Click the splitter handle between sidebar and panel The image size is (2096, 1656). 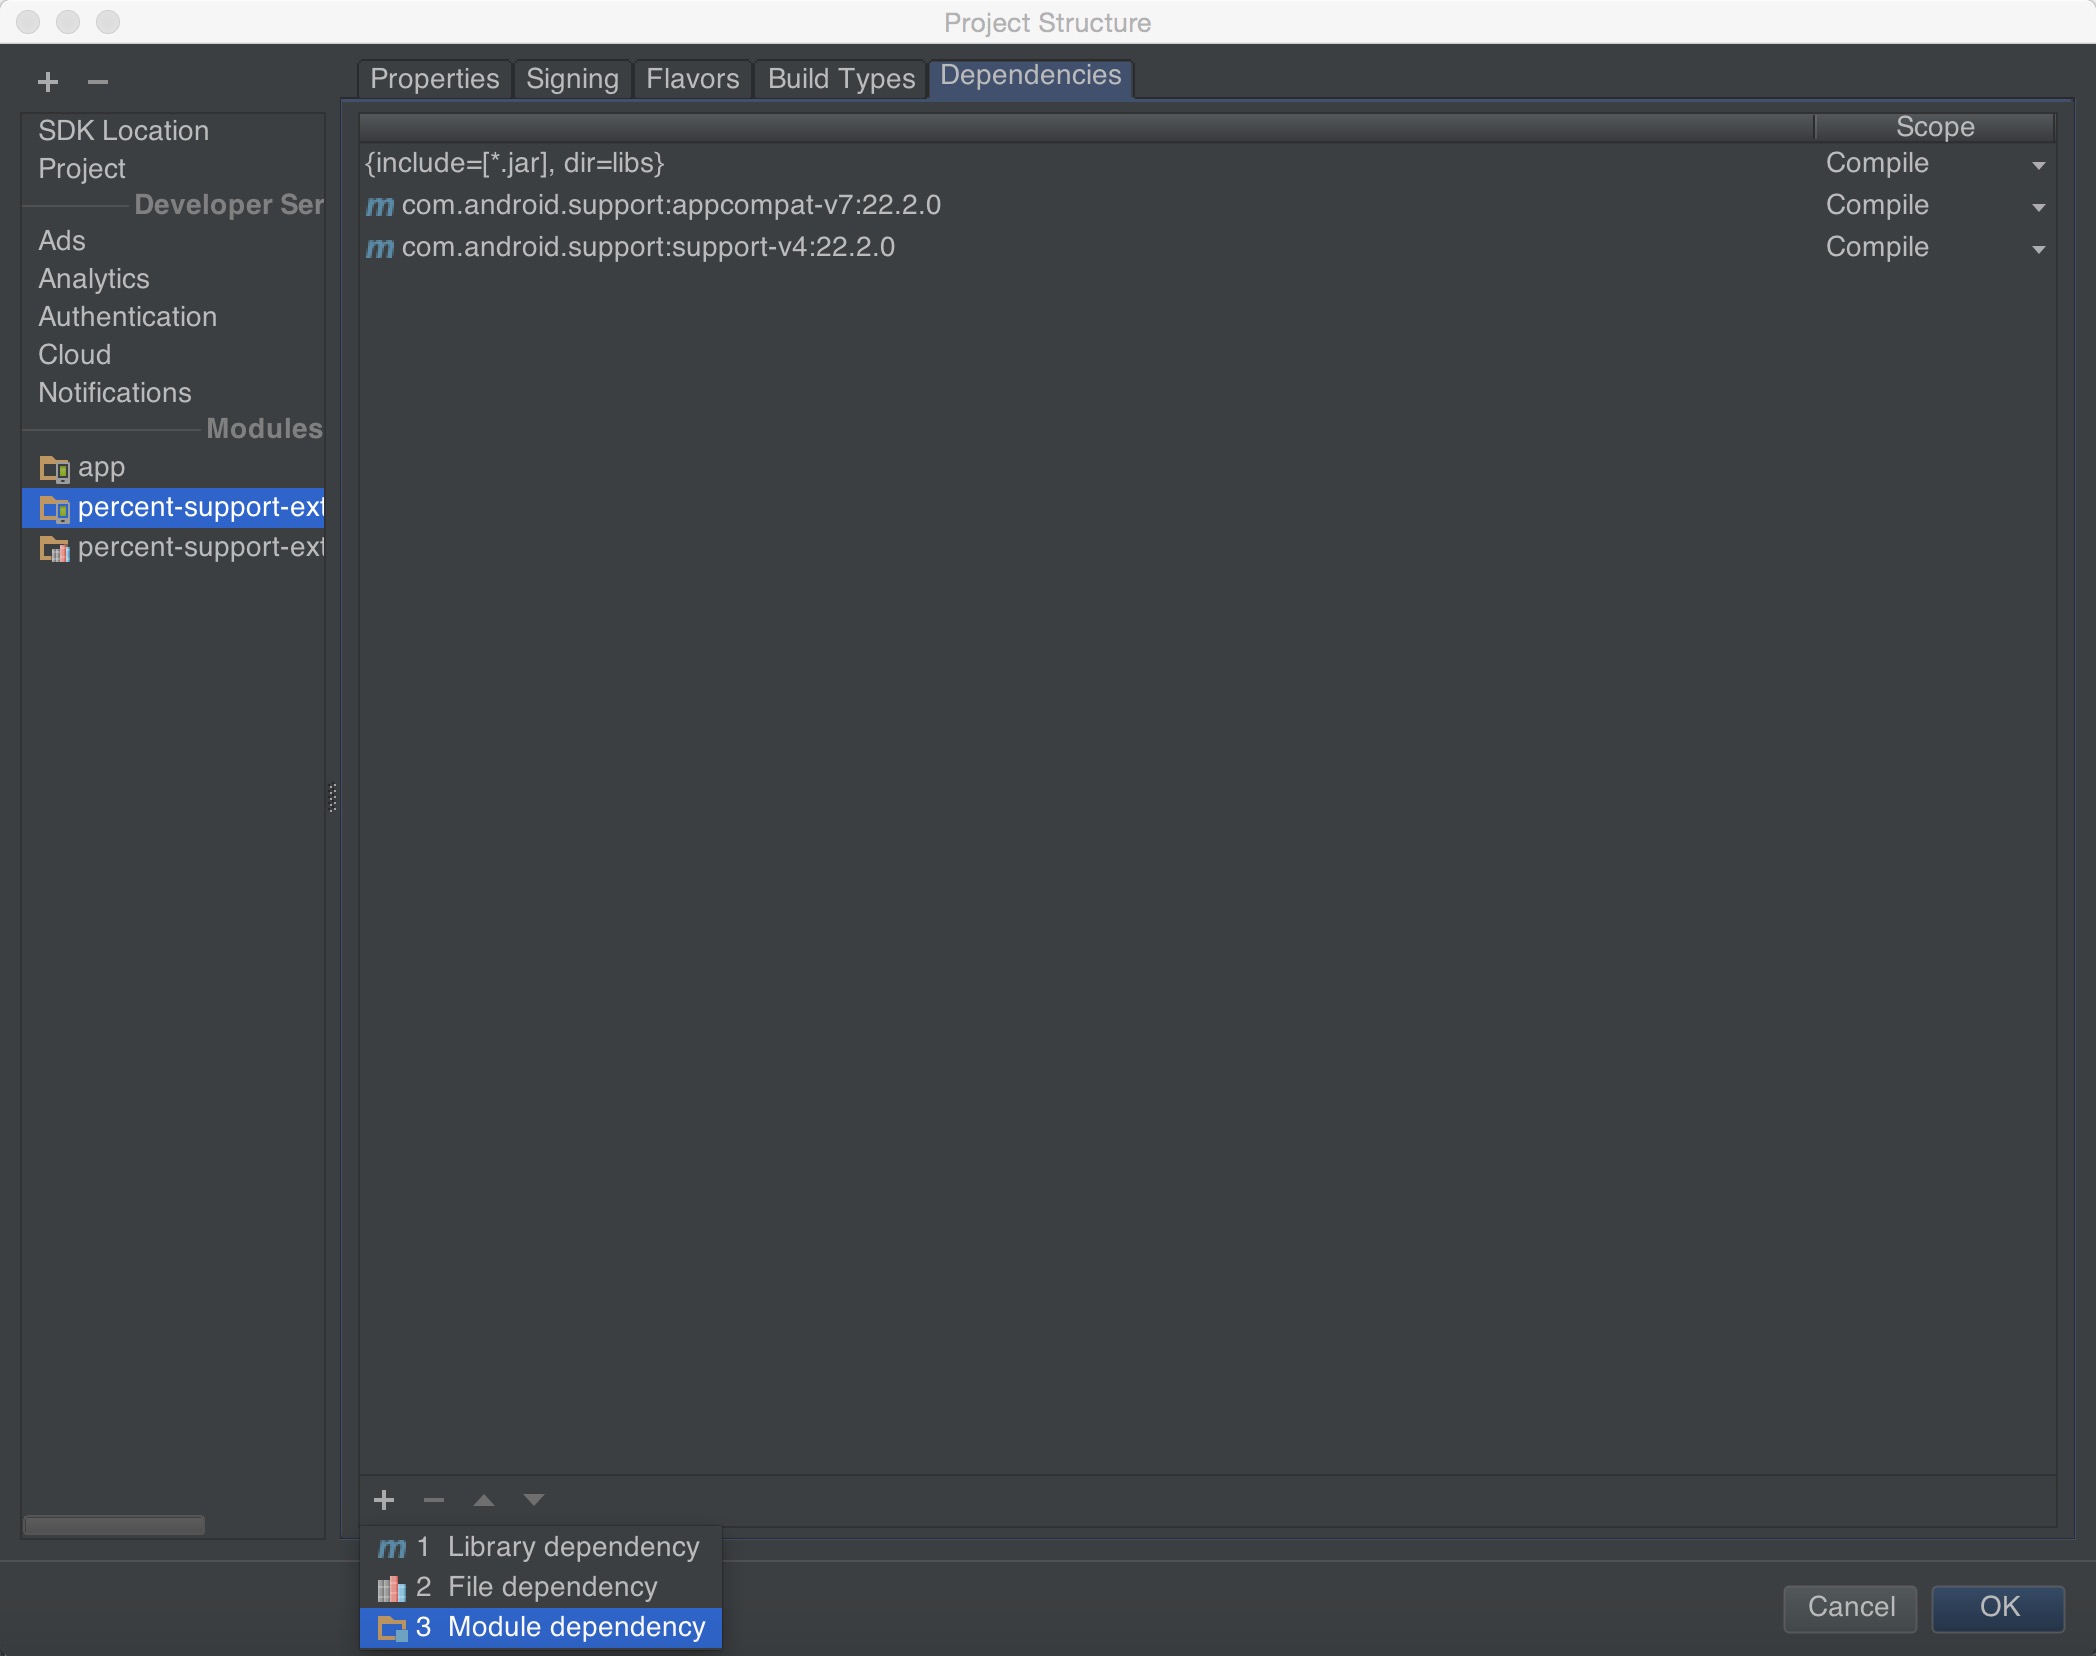332,797
